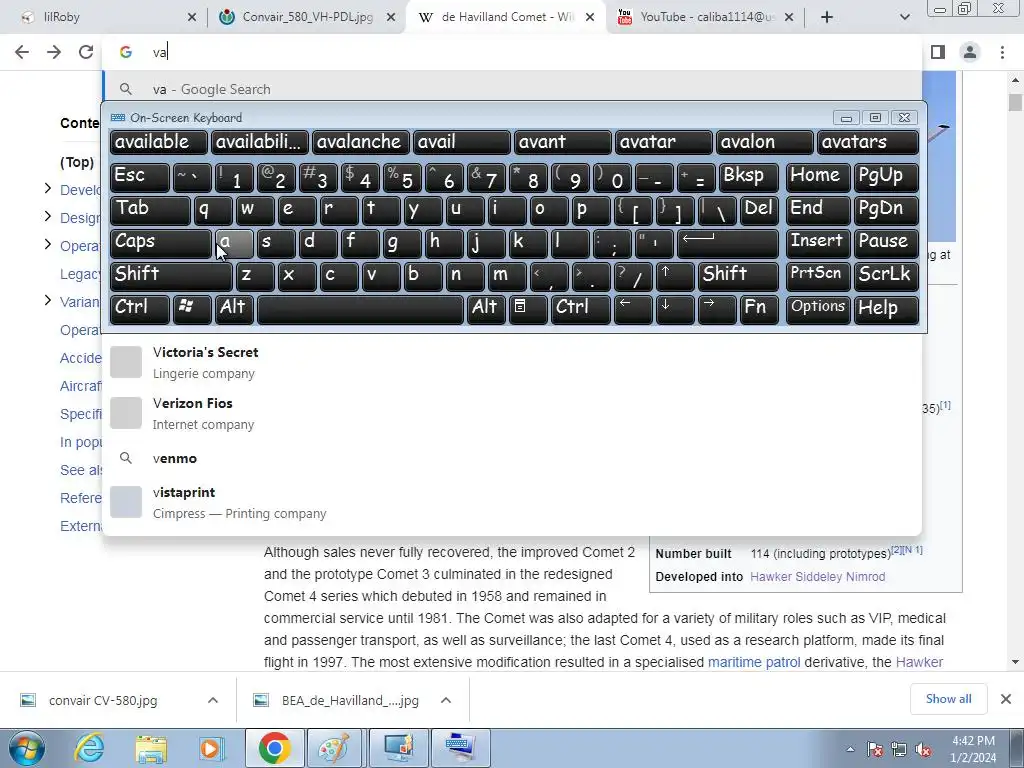Toggle the right Alt key
This screenshot has height=768, width=1024.
[x=486, y=309]
